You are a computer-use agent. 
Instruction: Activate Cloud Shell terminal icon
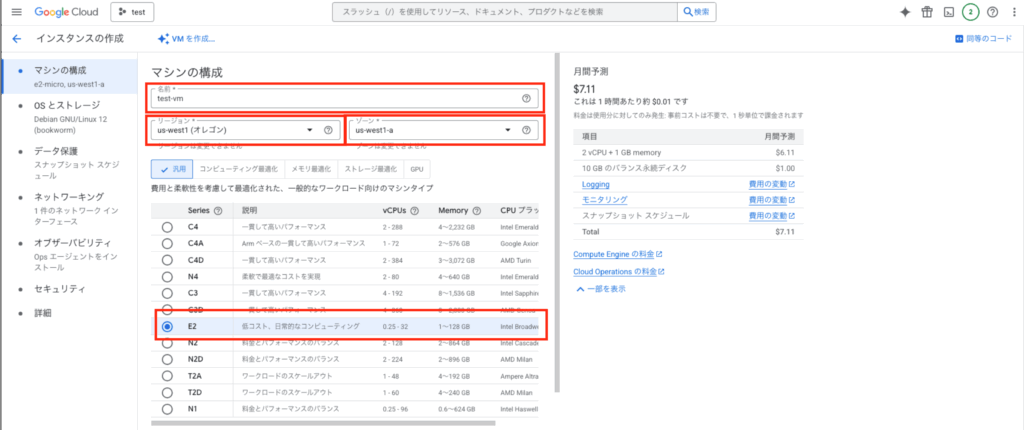click(948, 12)
